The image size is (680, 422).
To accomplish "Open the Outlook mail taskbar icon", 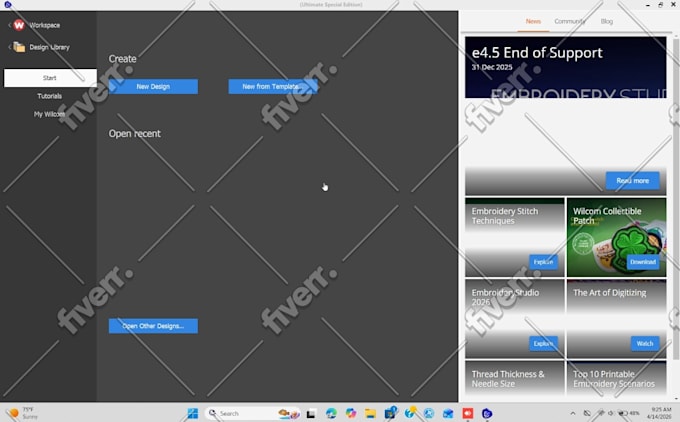I will click(x=448, y=414).
